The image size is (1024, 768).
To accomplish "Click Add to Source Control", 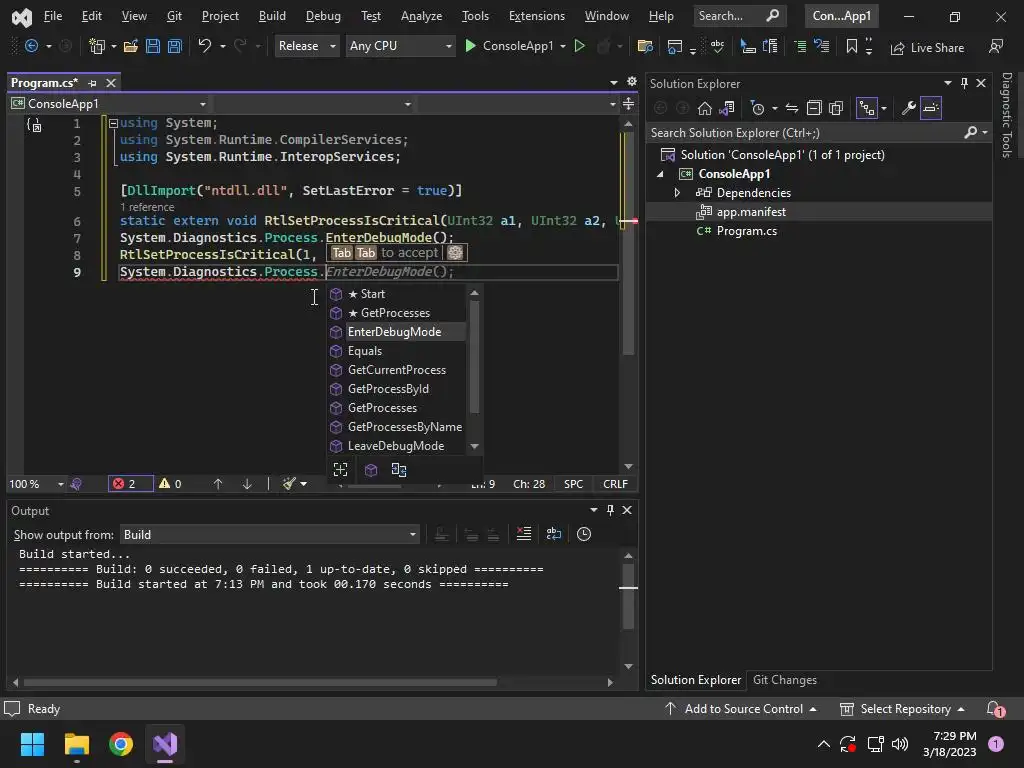I will coord(741,709).
